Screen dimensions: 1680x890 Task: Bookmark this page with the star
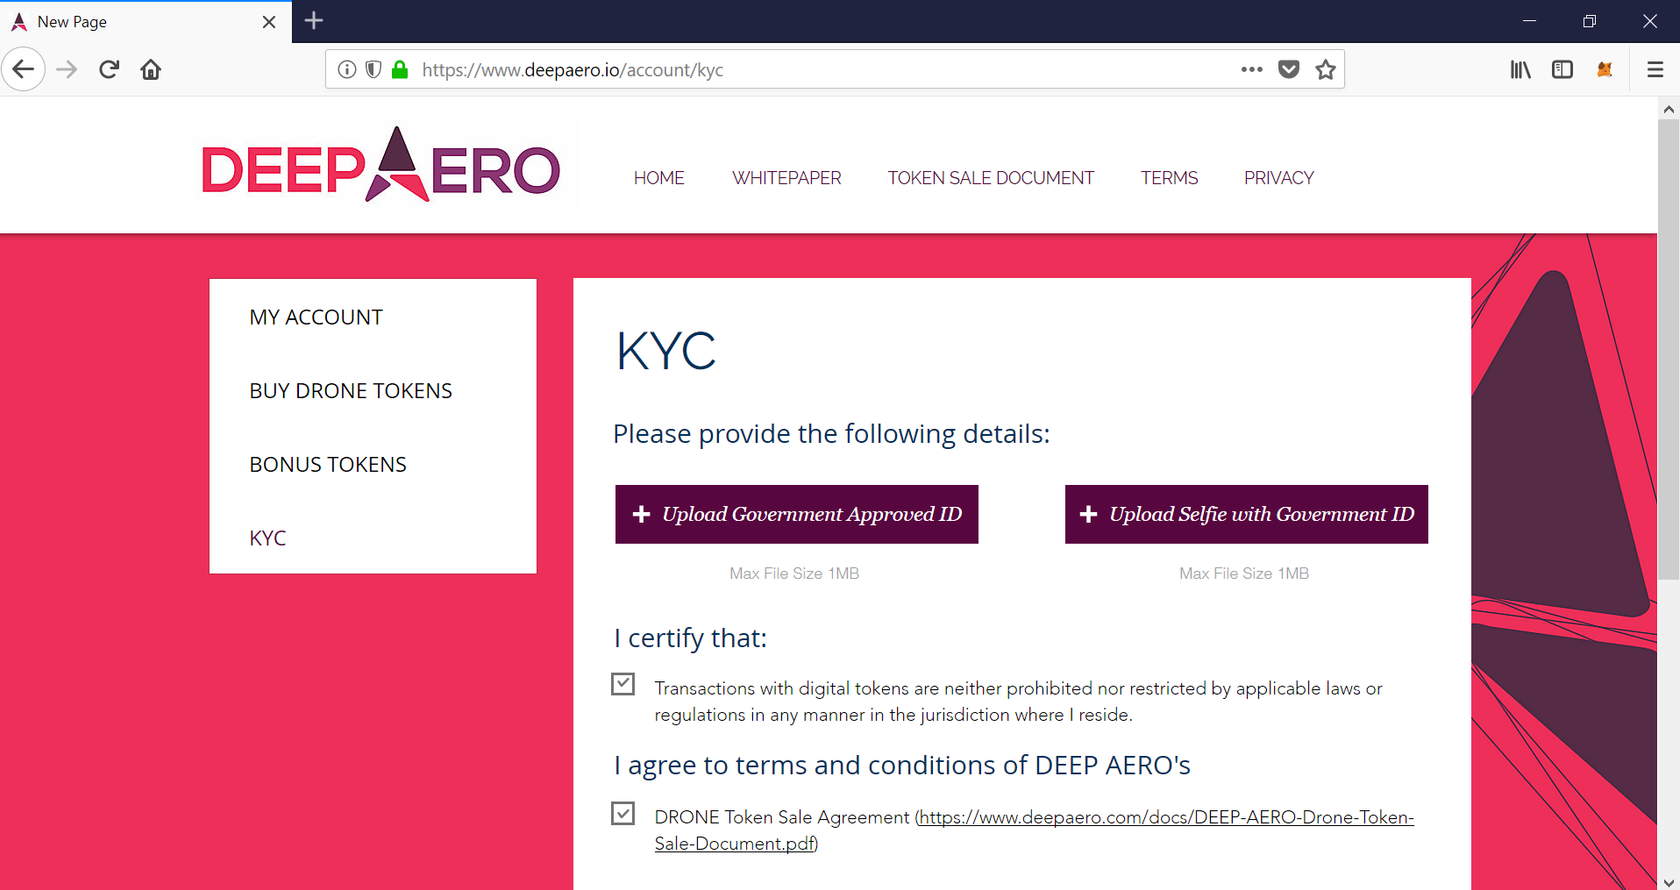1326,70
